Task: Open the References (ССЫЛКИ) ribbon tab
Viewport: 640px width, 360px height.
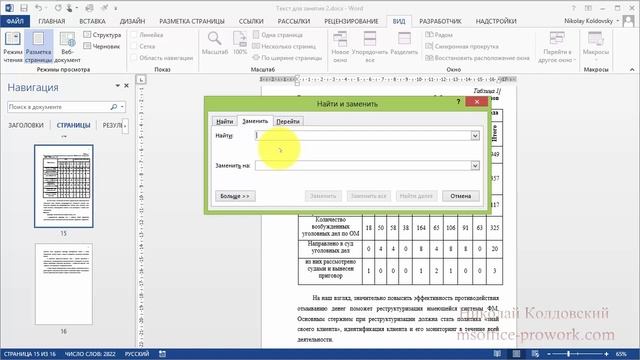Action: click(251, 21)
